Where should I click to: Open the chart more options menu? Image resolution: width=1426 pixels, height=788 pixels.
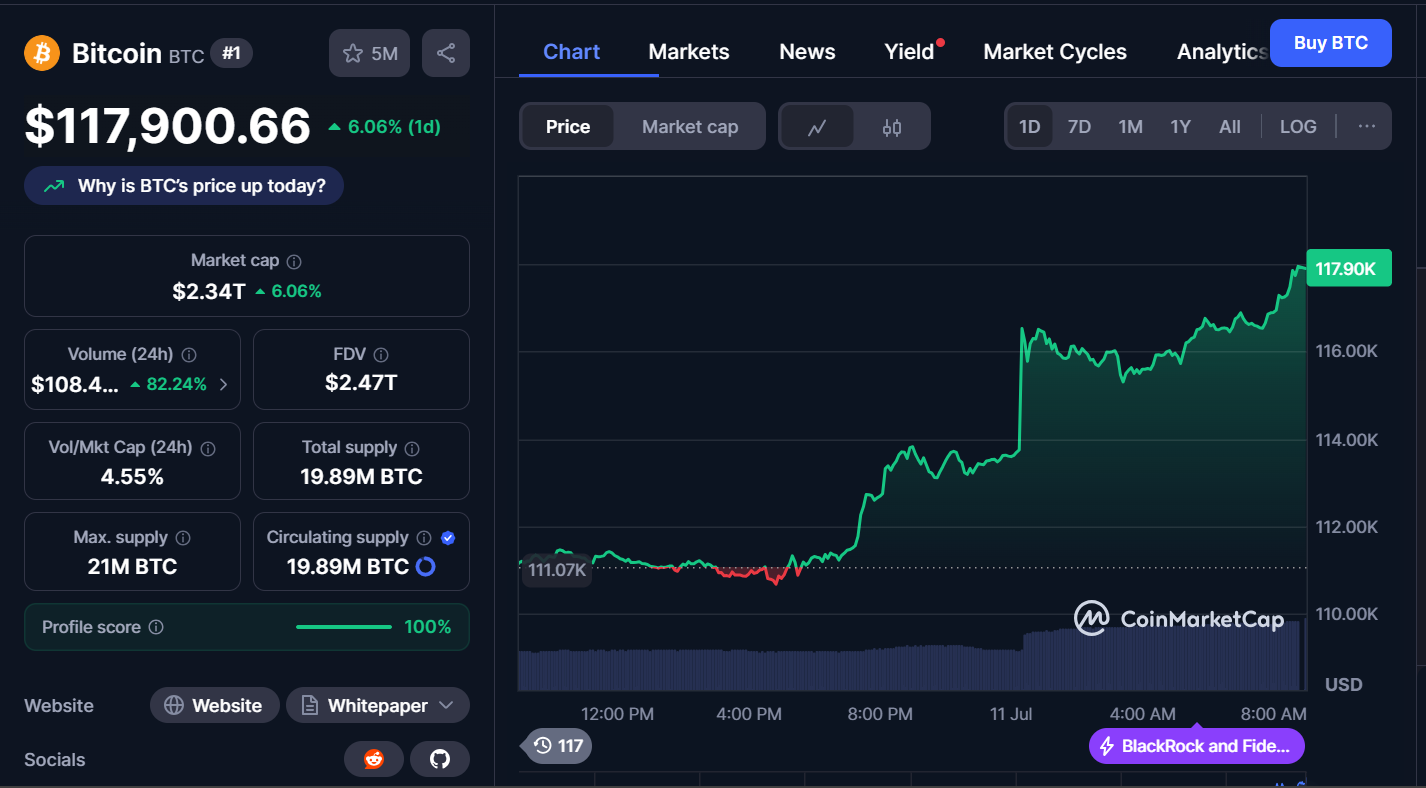click(x=1367, y=127)
